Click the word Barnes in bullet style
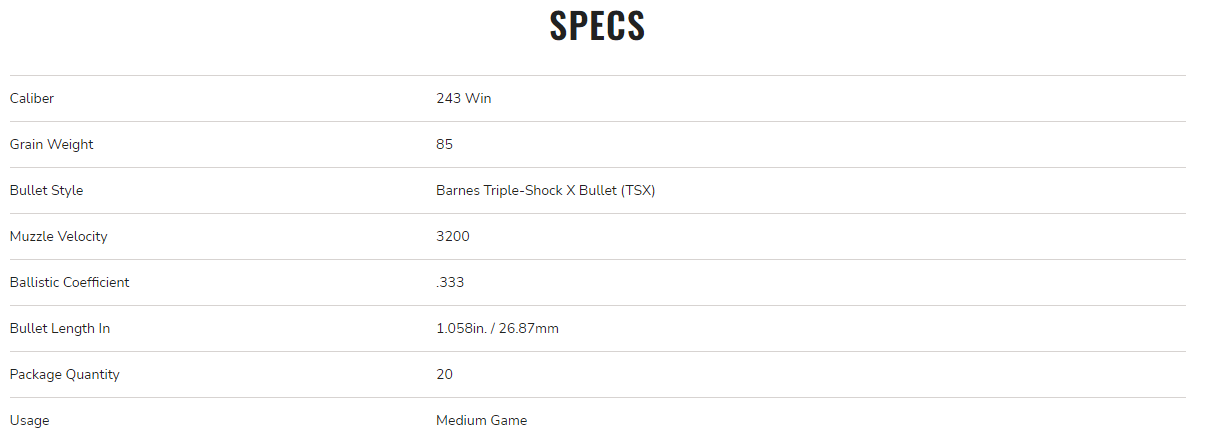The width and height of the screenshot is (1205, 436). (458, 190)
